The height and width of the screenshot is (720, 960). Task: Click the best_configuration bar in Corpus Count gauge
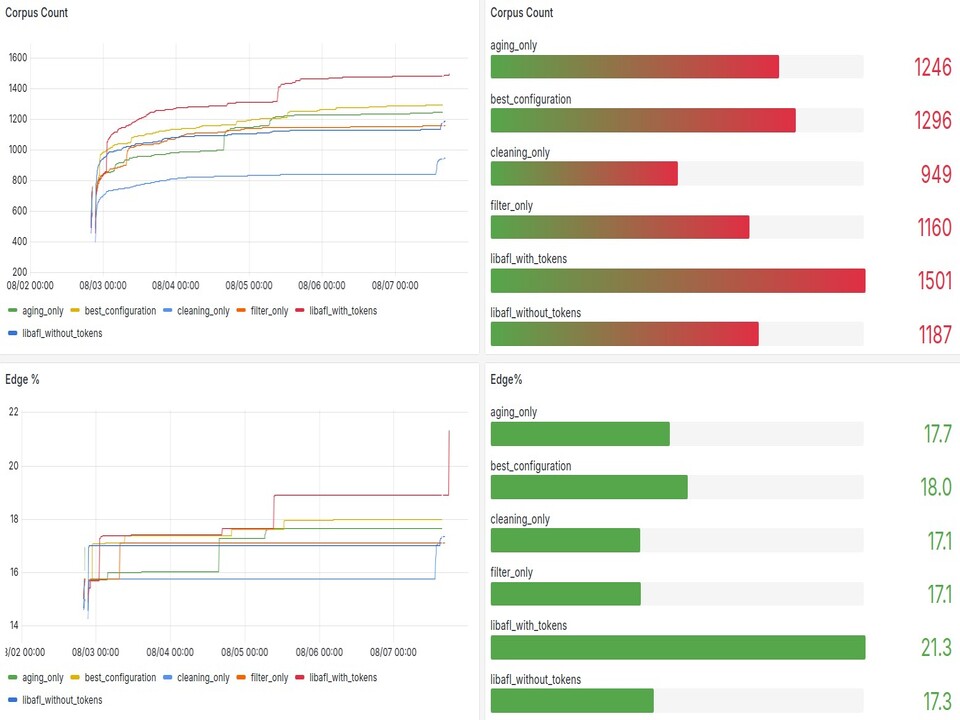click(643, 121)
